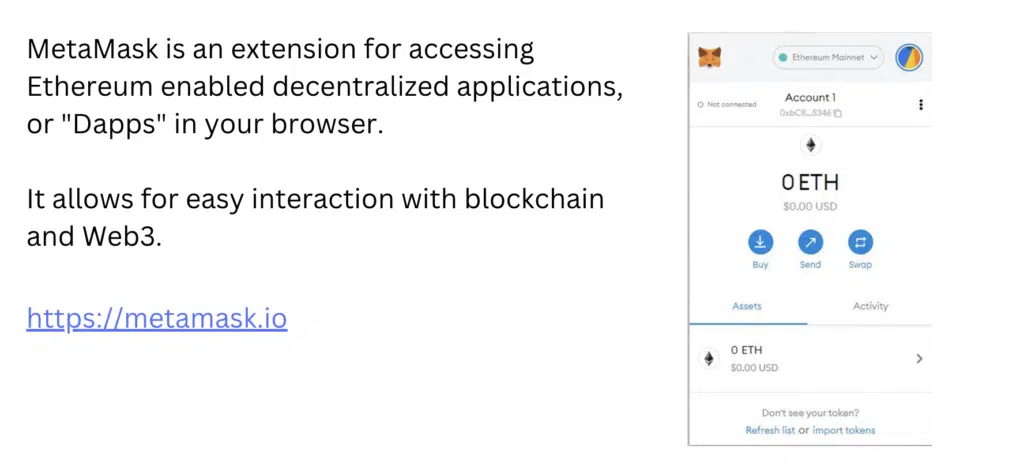Screen dimensions: 1024x473
Task: Click the import tokens link
Action: pyautogui.click(x=844, y=431)
